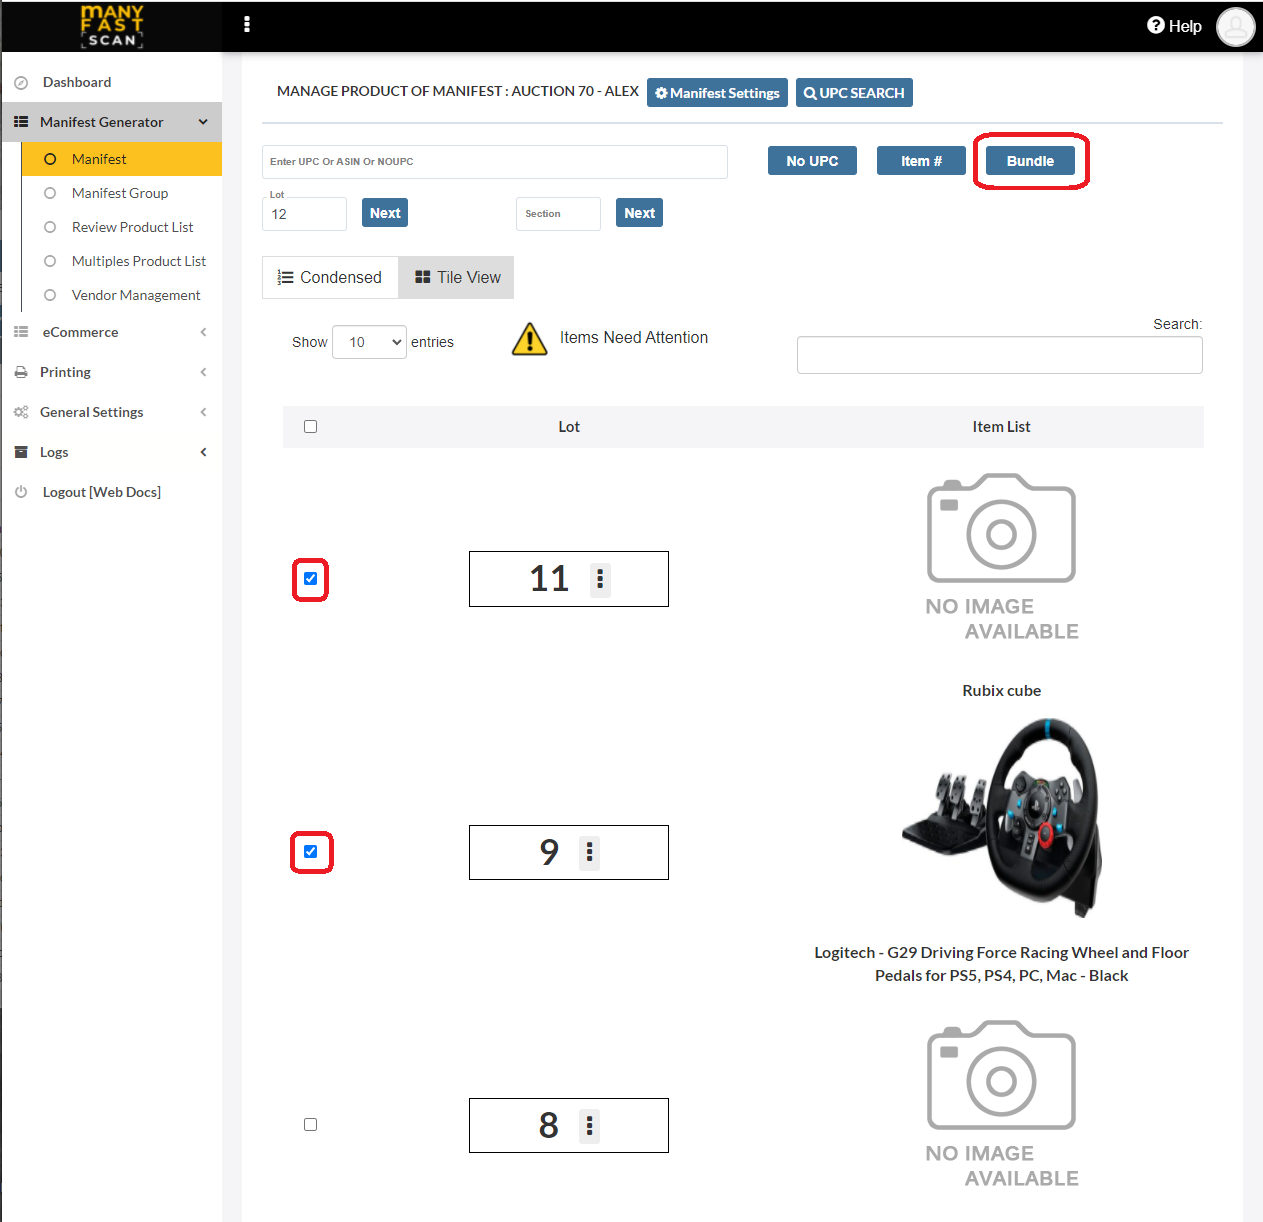This screenshot has width=1263, height=1222.
Task: Open the user avatar profile menu
Action: pos(1236,27)
